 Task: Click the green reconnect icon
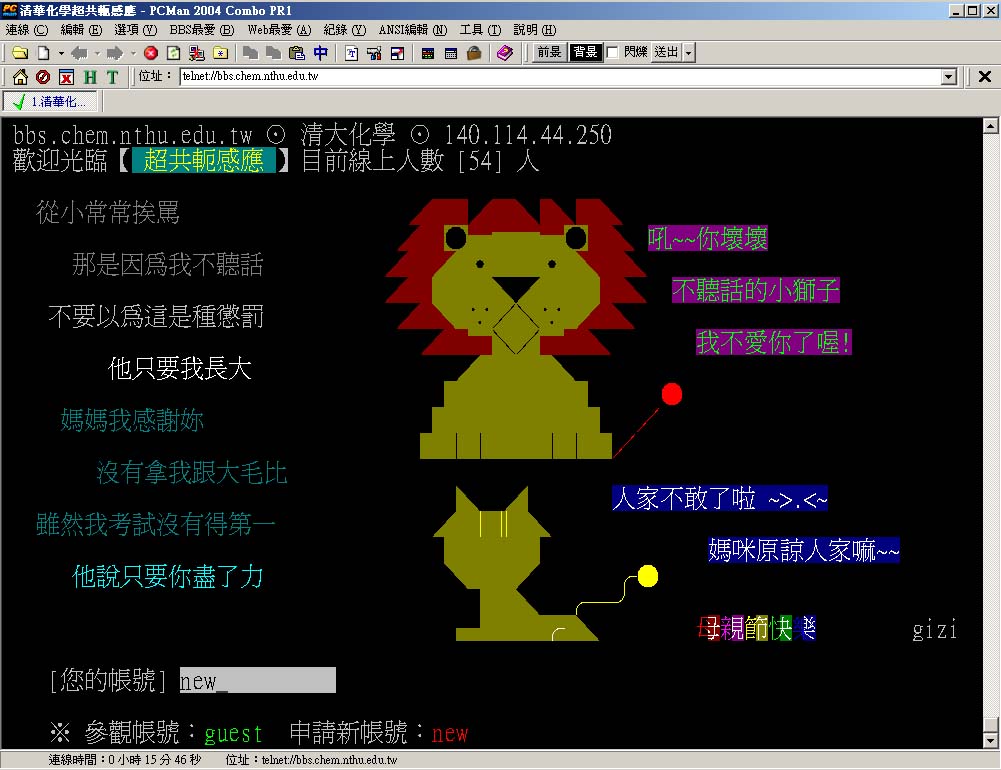[173, 53]
